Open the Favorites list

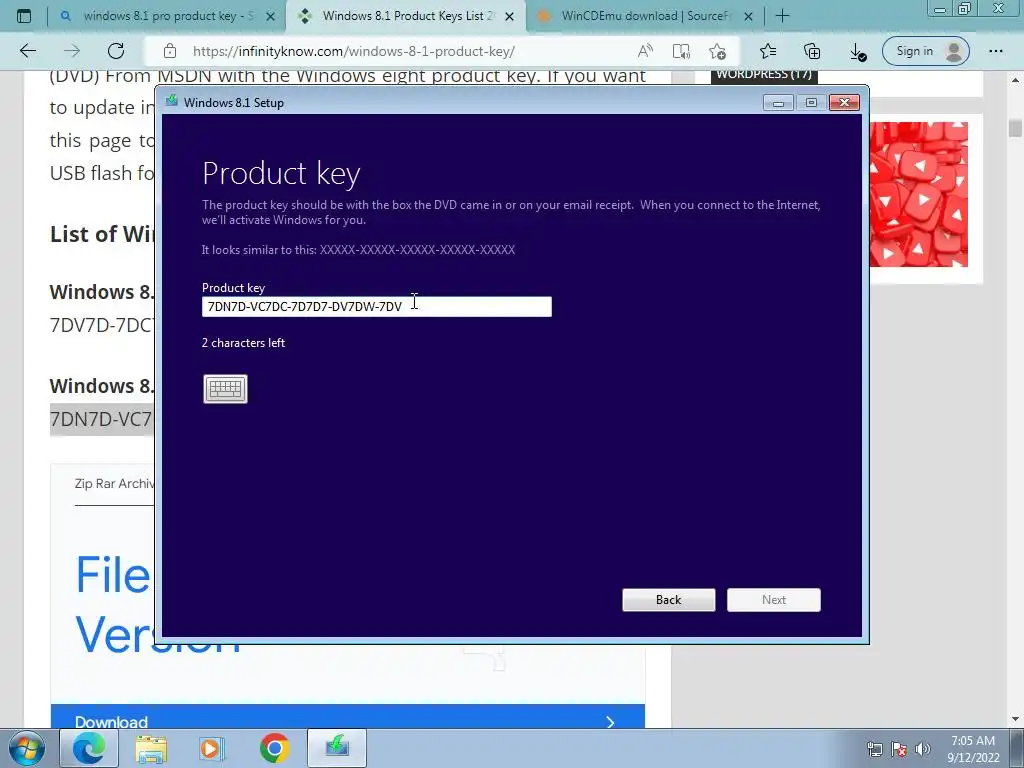pyautogui.click(x=768, y=51)
